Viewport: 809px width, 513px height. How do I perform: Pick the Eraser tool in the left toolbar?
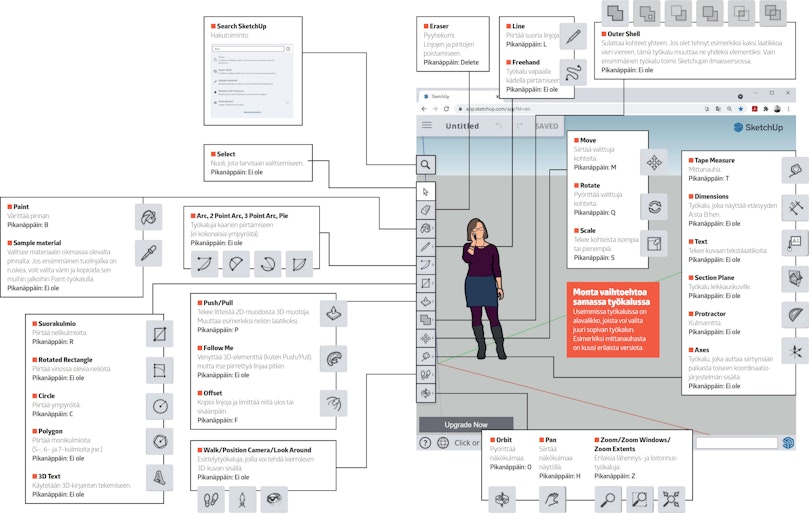click(426, 210)
